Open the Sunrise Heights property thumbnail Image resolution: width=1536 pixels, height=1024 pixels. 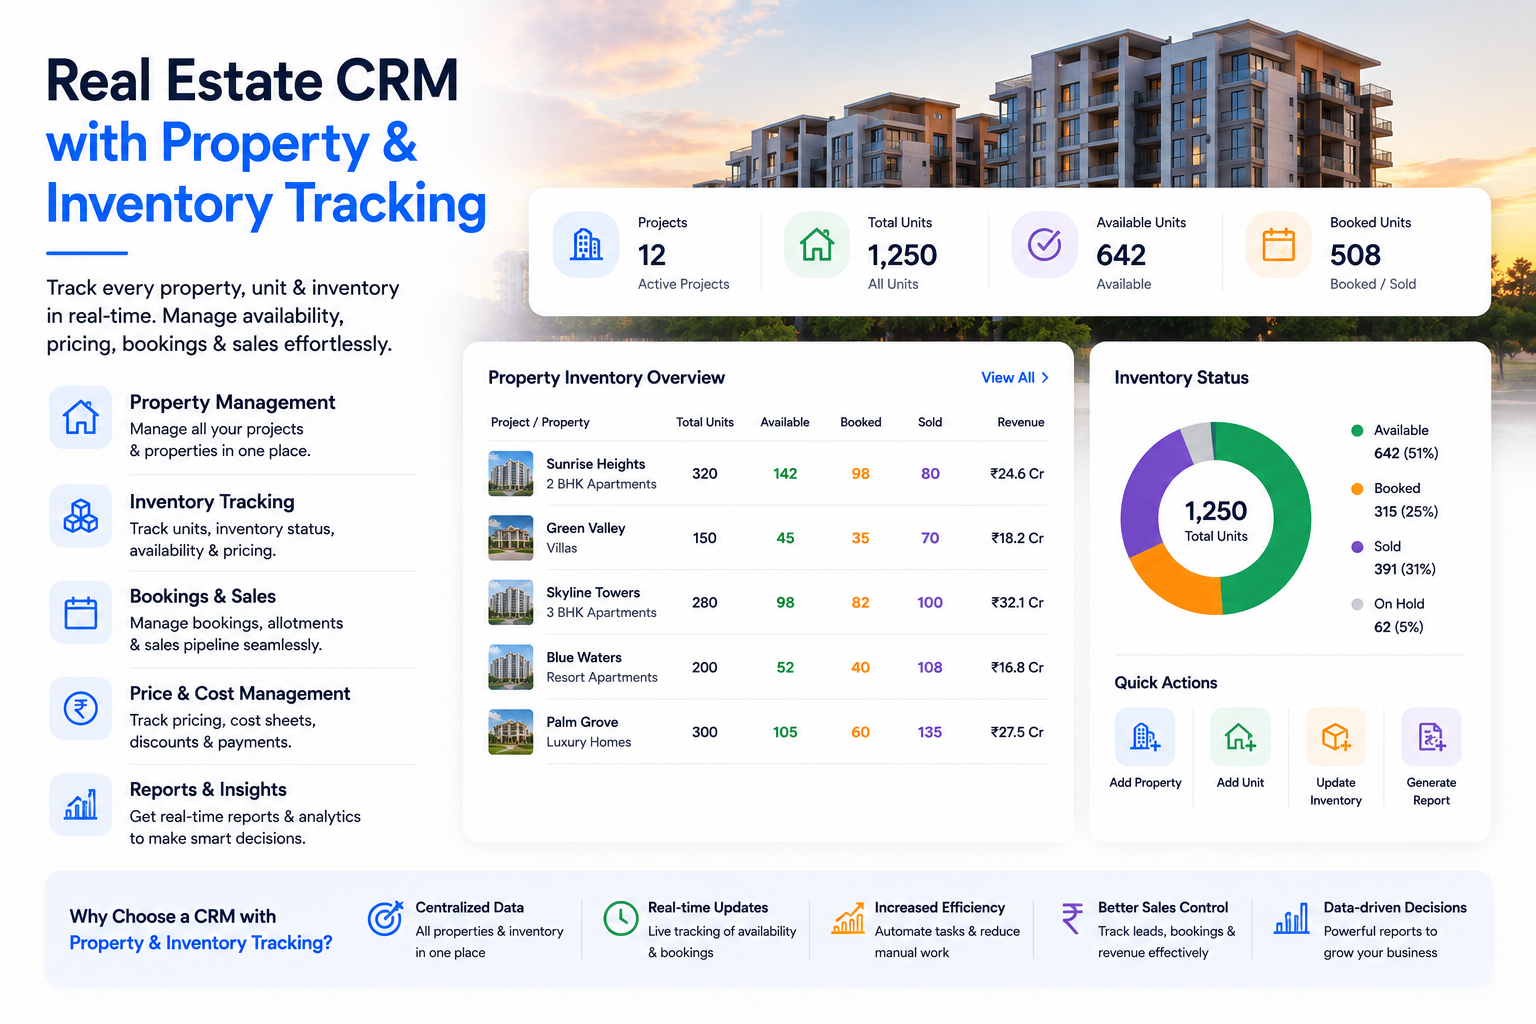511,473
